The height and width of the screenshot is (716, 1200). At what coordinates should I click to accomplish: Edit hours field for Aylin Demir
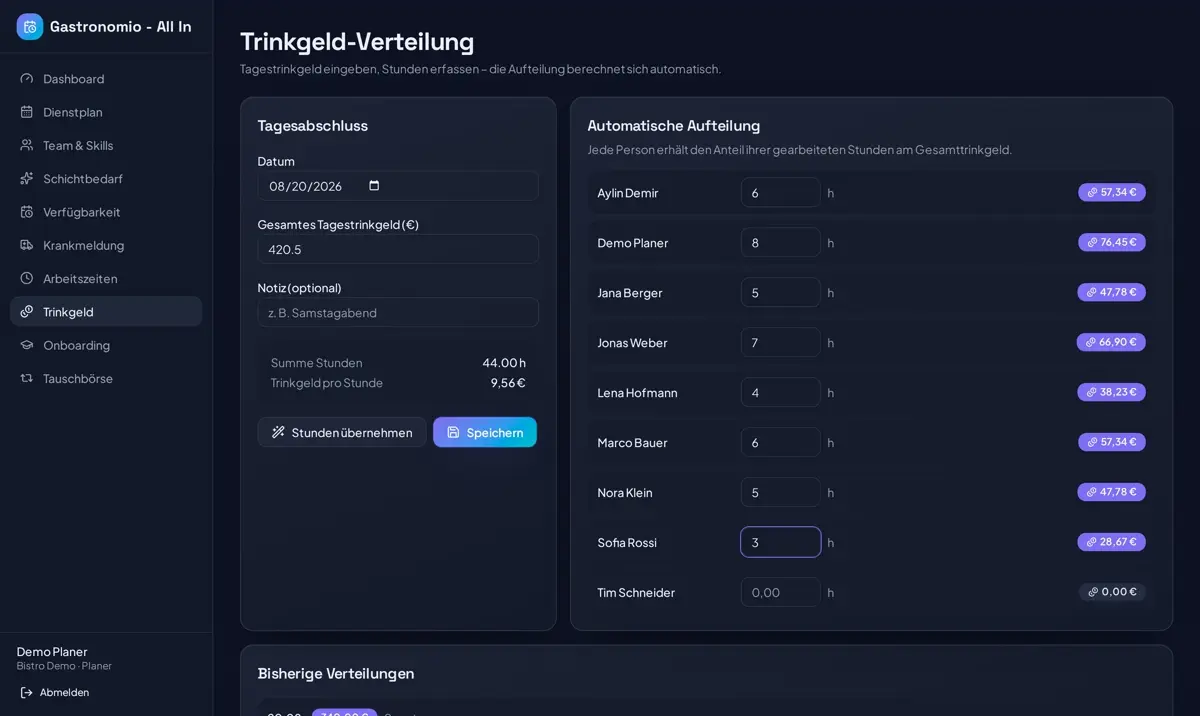coord(781,192)
